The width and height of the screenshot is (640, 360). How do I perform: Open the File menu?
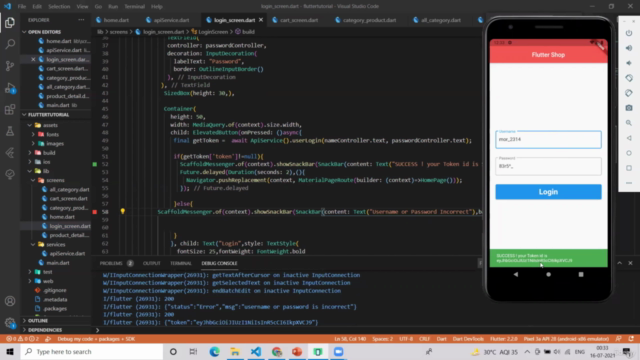point(22,6)
